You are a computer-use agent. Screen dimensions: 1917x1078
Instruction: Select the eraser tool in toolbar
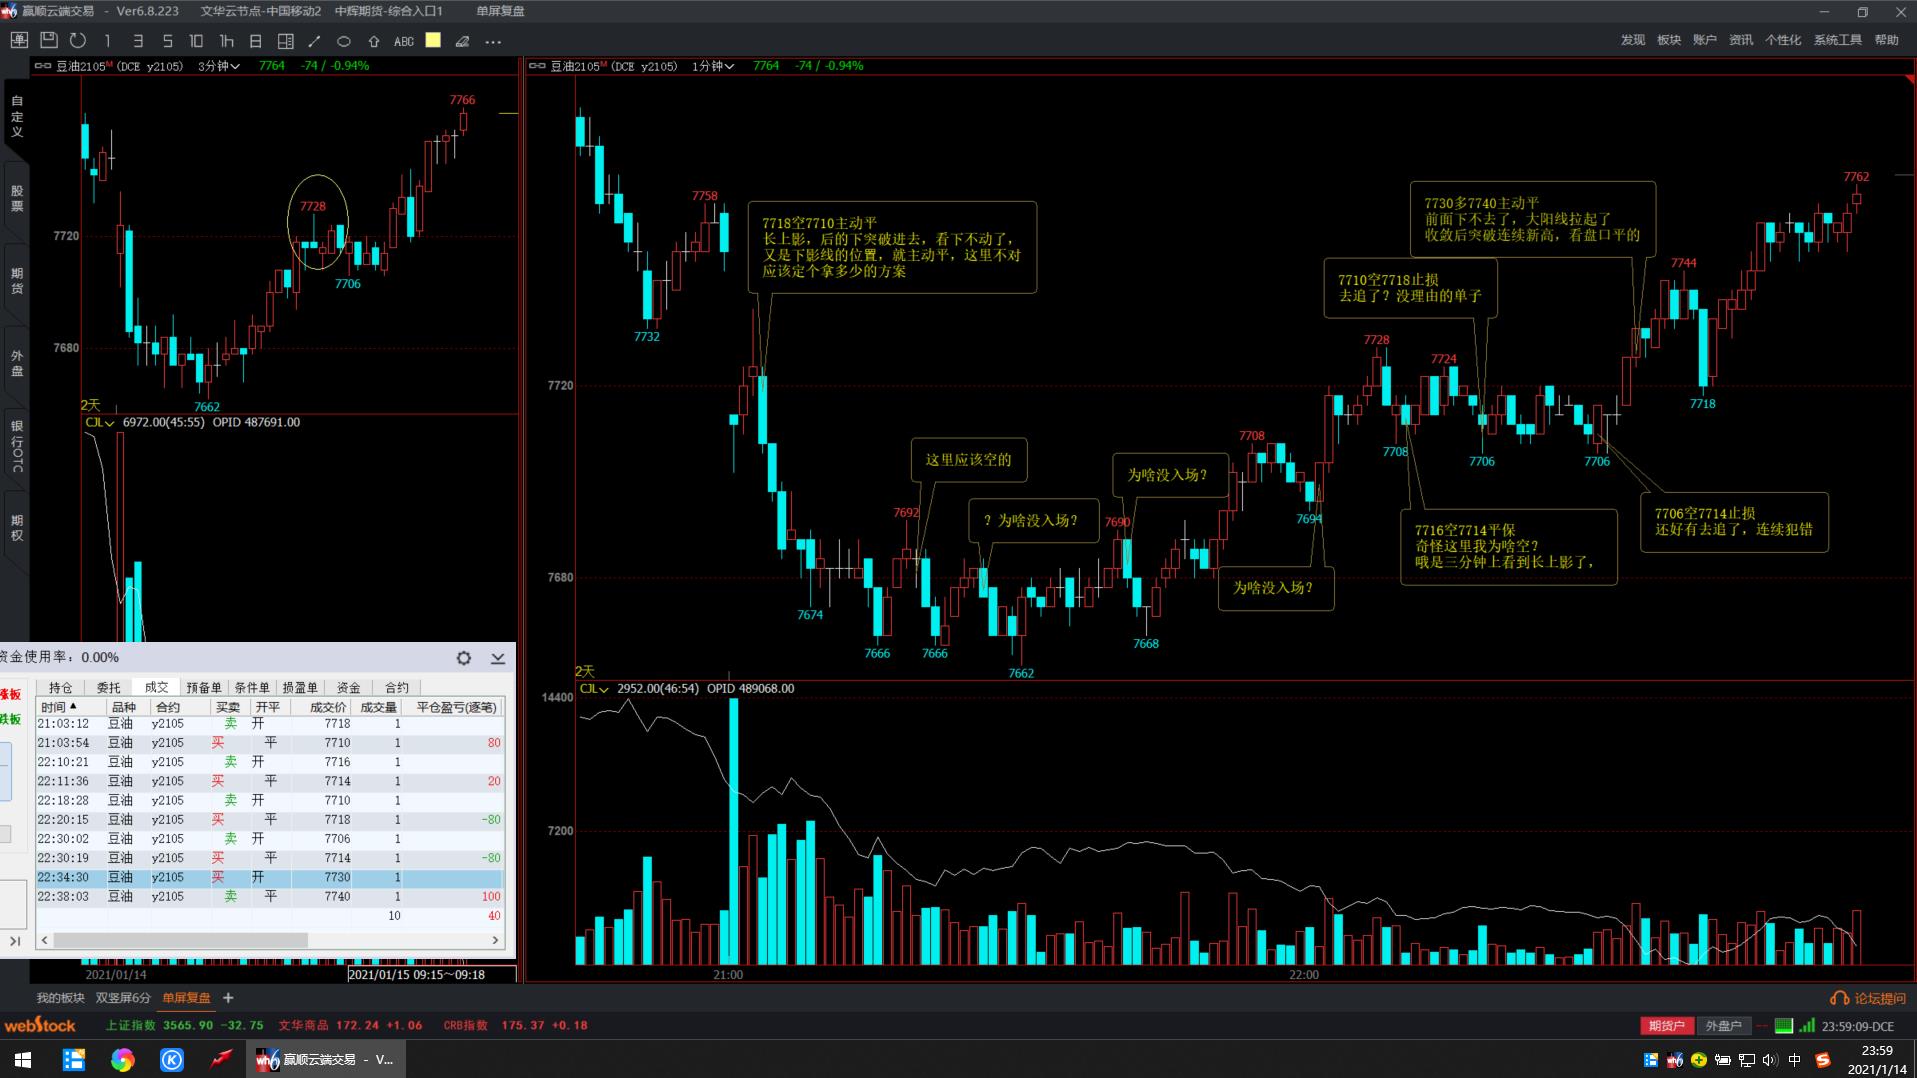(x=462, y=41)
